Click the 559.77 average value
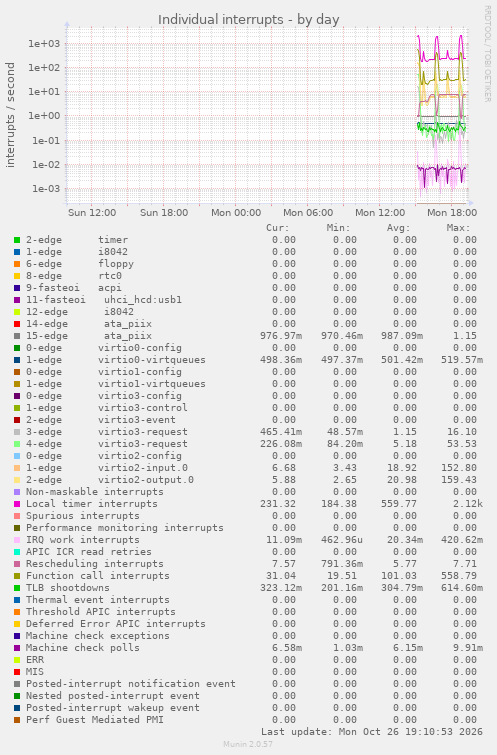 click(399, 504)
